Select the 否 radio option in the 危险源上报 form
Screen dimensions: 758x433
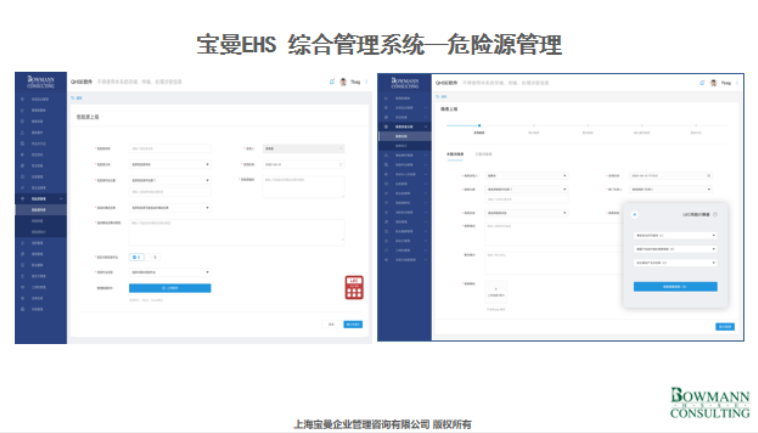pos(154,257)
